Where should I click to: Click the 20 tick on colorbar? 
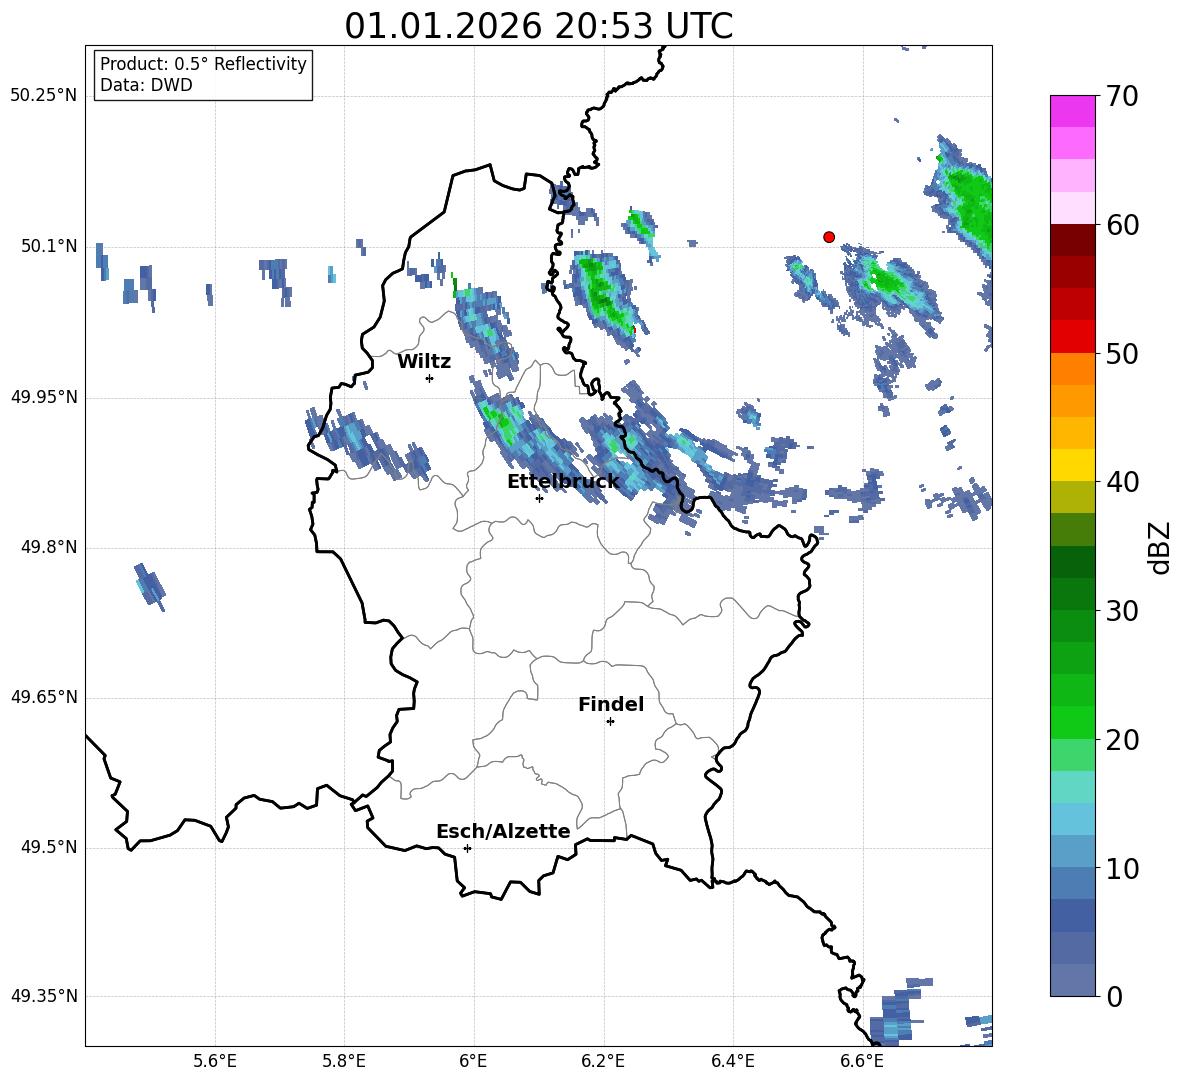[1122, 739]
